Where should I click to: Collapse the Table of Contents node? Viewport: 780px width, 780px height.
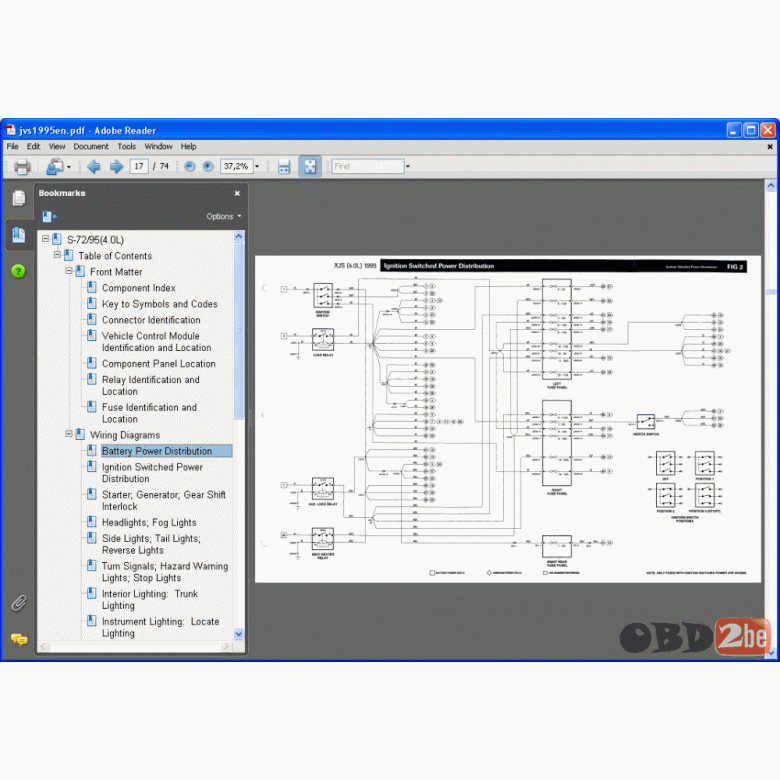pyautogui.click(x=57, y=255)
